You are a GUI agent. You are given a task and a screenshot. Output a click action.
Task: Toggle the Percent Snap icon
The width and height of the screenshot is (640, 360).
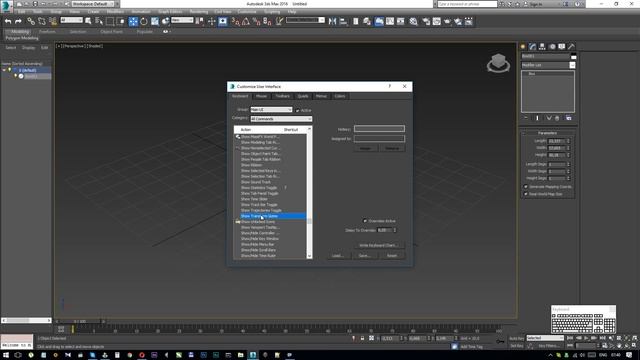pos(256,21)
